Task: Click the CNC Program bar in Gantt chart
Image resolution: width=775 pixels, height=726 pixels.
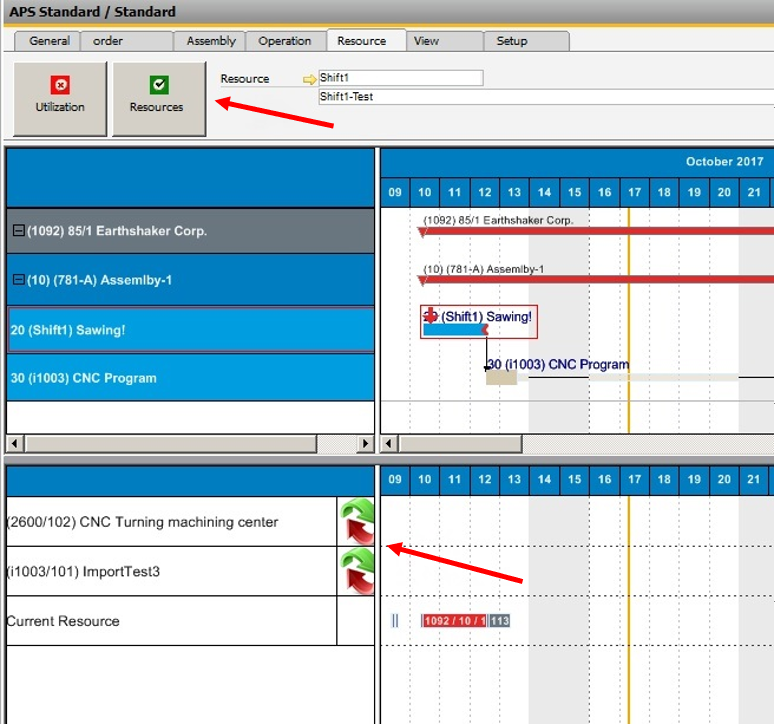Action: click(x=501, y=378)
